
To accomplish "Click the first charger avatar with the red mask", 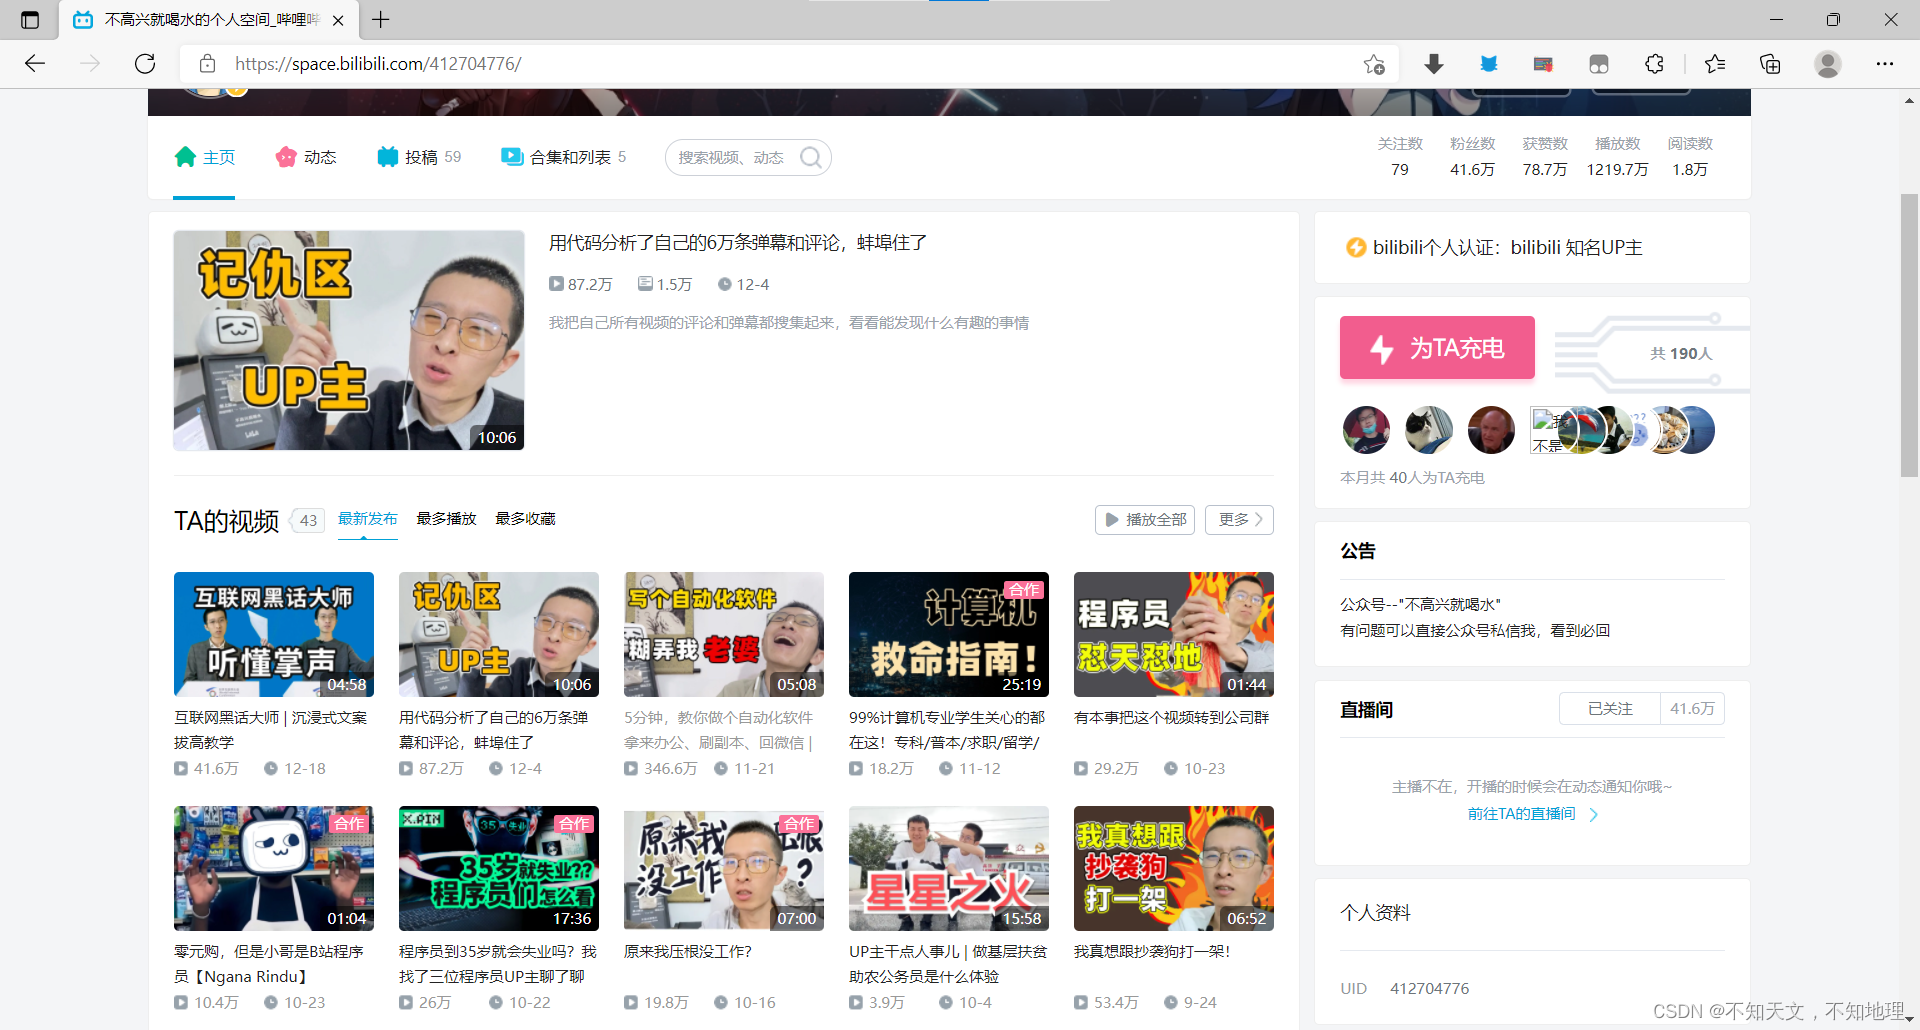I will [x=1366, y=430].
